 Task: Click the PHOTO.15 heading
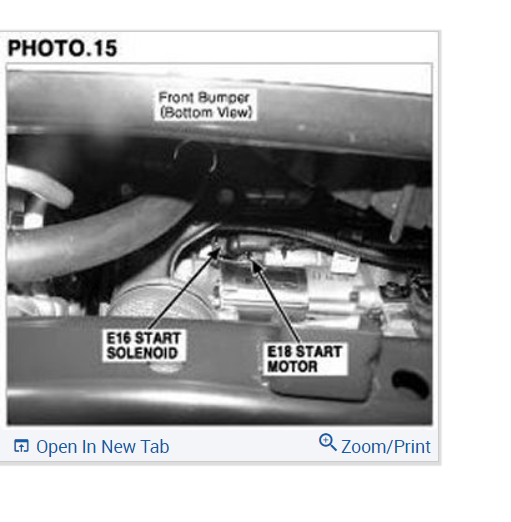click(x=62, y=48)
